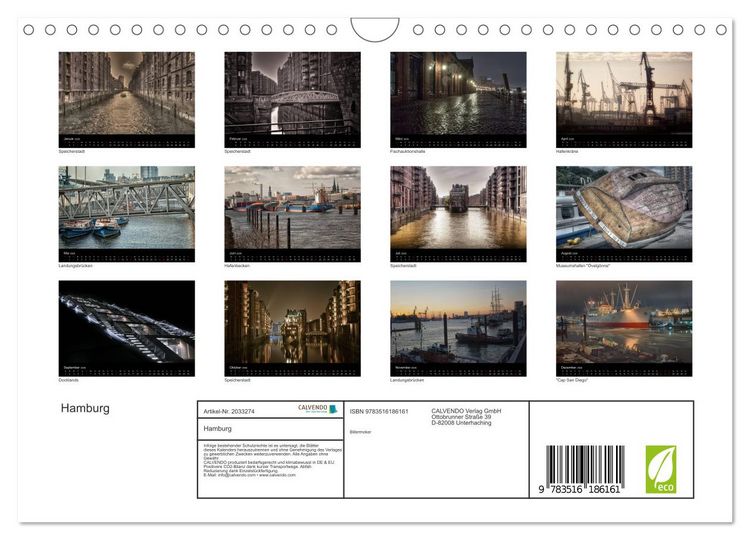
Task: Select the barcode number 9 783516 186161
Action: point(579,489)
